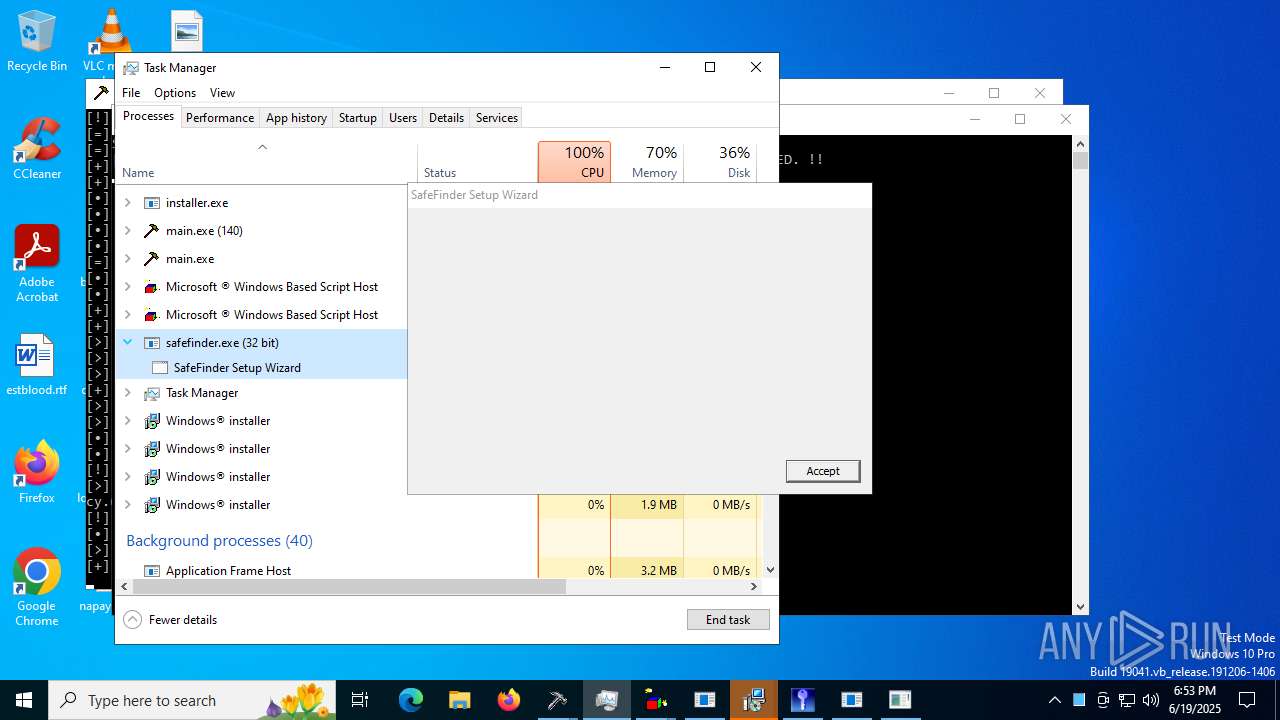Open the View menu
Screen dimensions: 1280x720
pyautogui.click(x=222, y=93)
